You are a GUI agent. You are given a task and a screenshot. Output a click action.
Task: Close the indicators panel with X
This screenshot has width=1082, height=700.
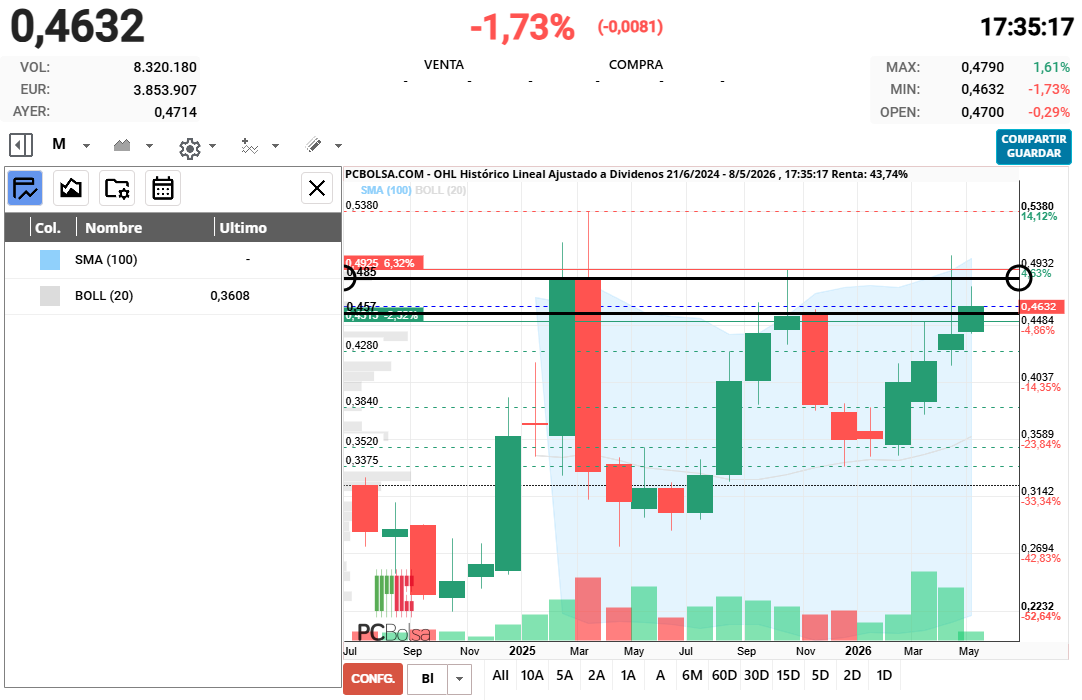click(x=317, y=188)
